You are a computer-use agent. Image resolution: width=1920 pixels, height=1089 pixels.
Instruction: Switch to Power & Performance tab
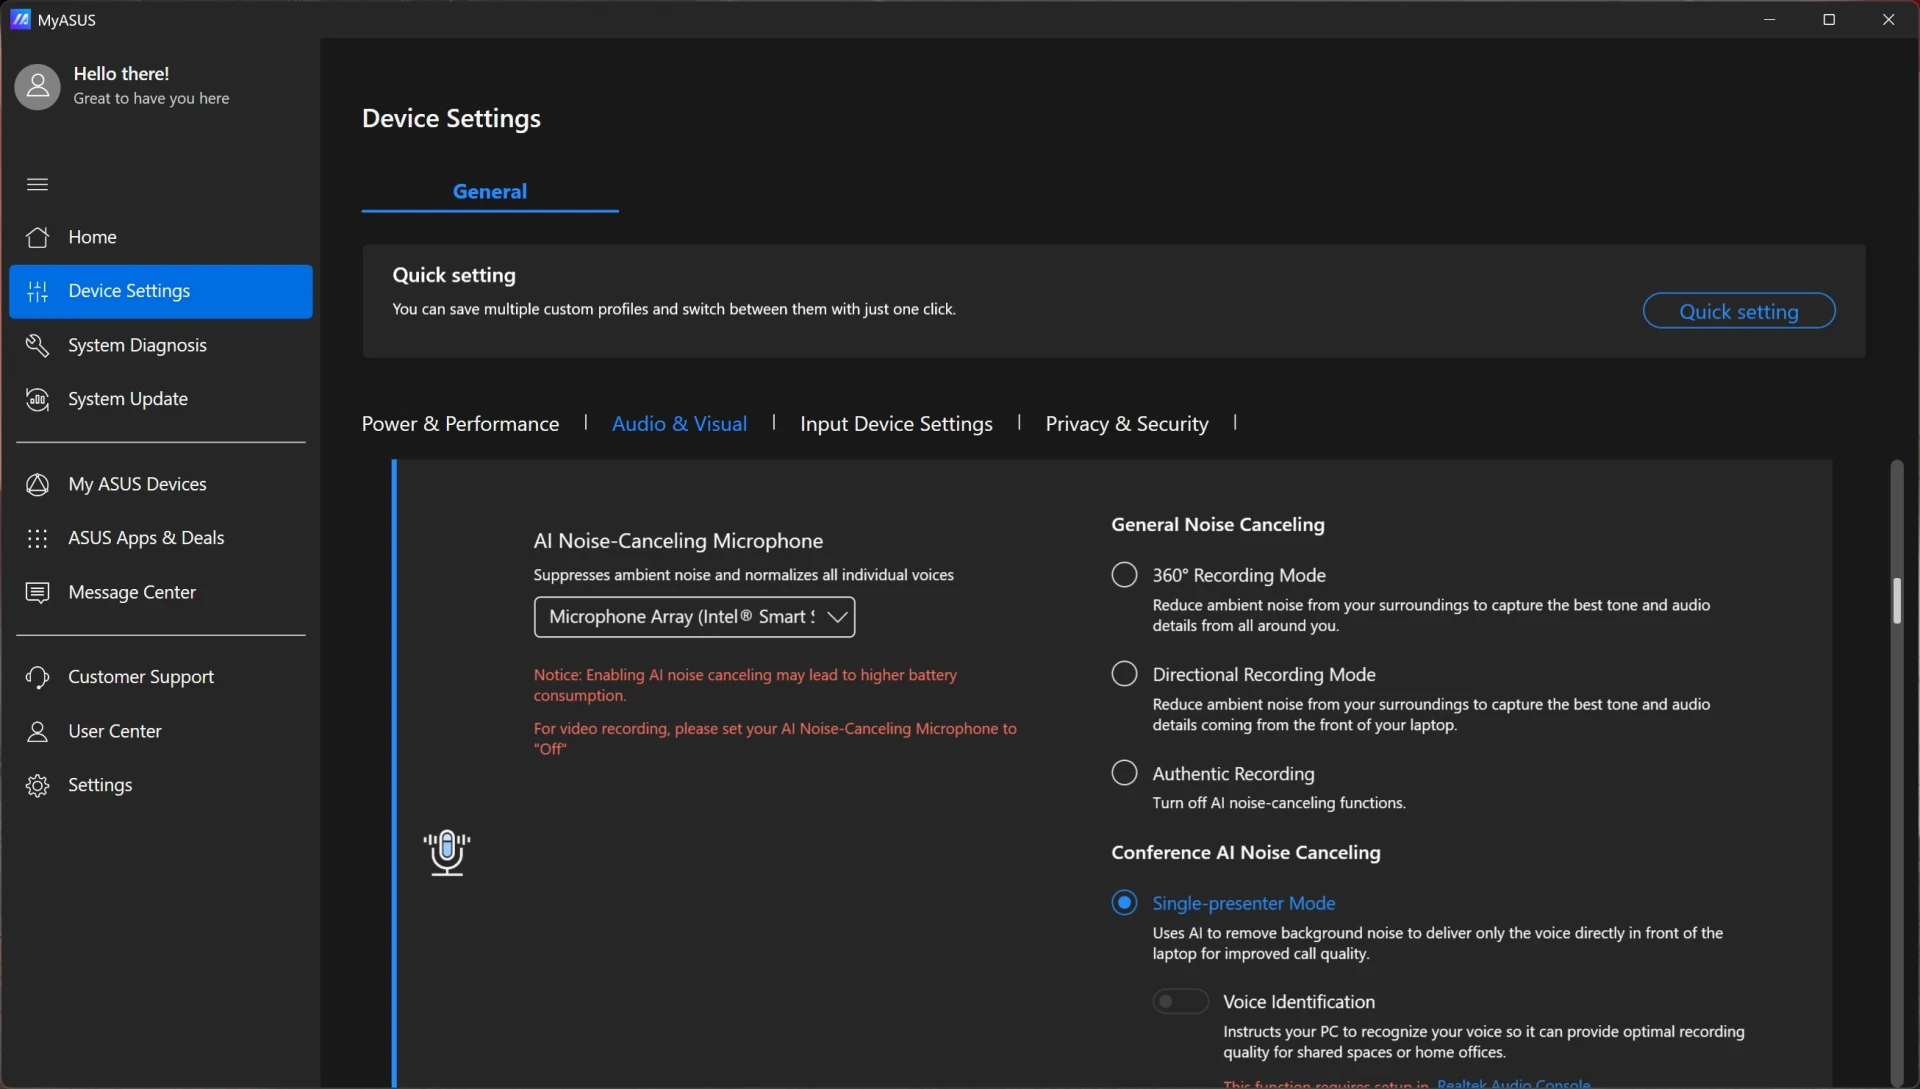tap(460, 424)
